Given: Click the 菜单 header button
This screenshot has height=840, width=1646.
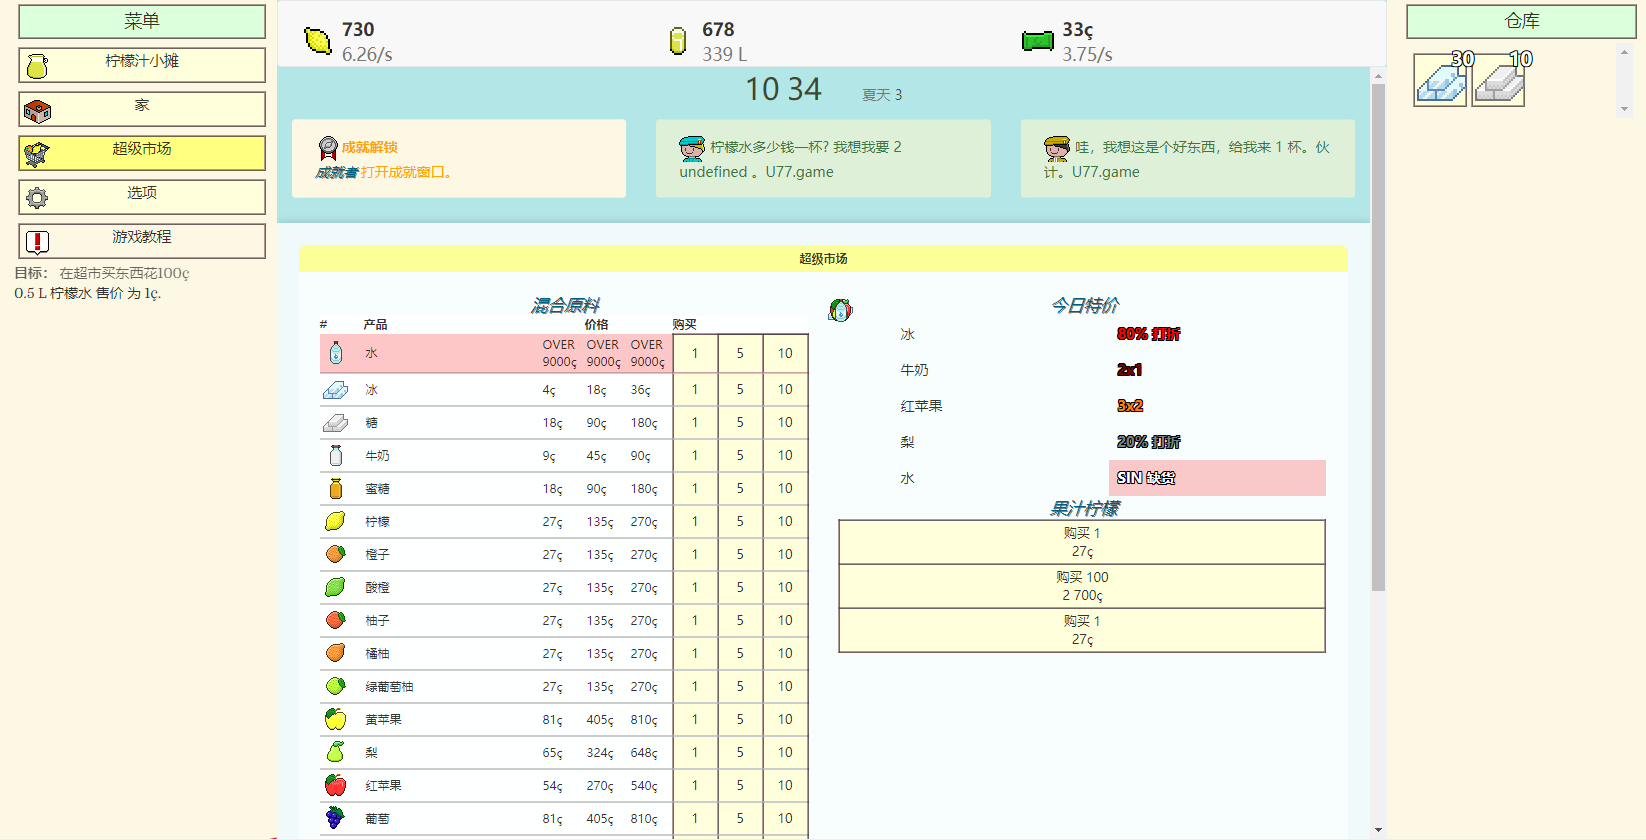Looking at the screenshot, I should click(x=142, y=21).
